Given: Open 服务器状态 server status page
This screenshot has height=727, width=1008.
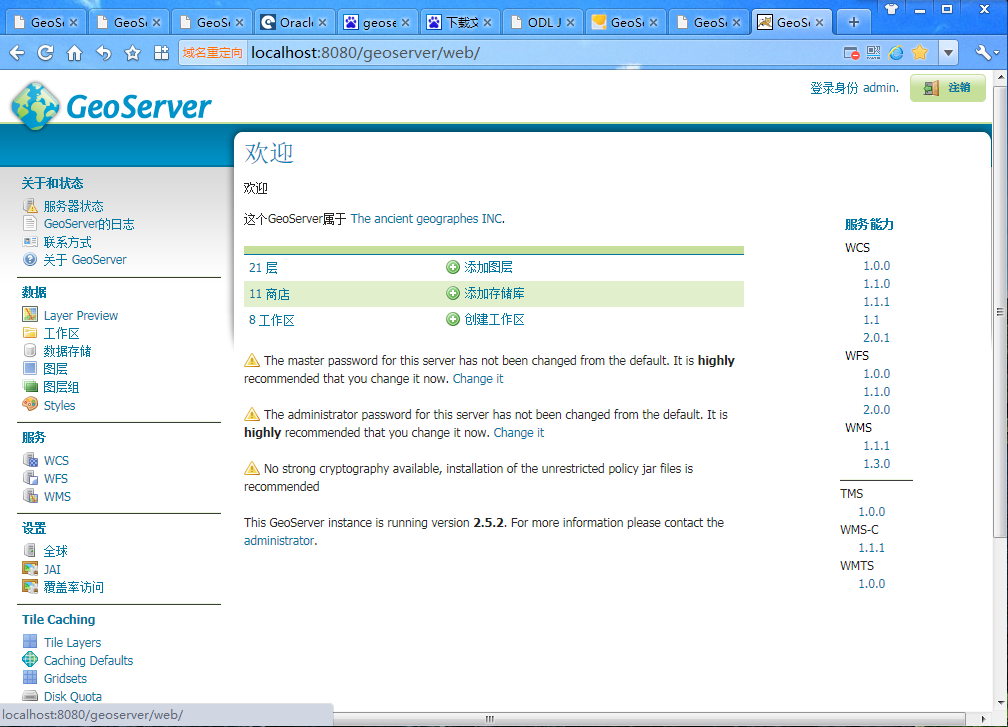Looking at the screenshot, I should [x=73, y=206].
